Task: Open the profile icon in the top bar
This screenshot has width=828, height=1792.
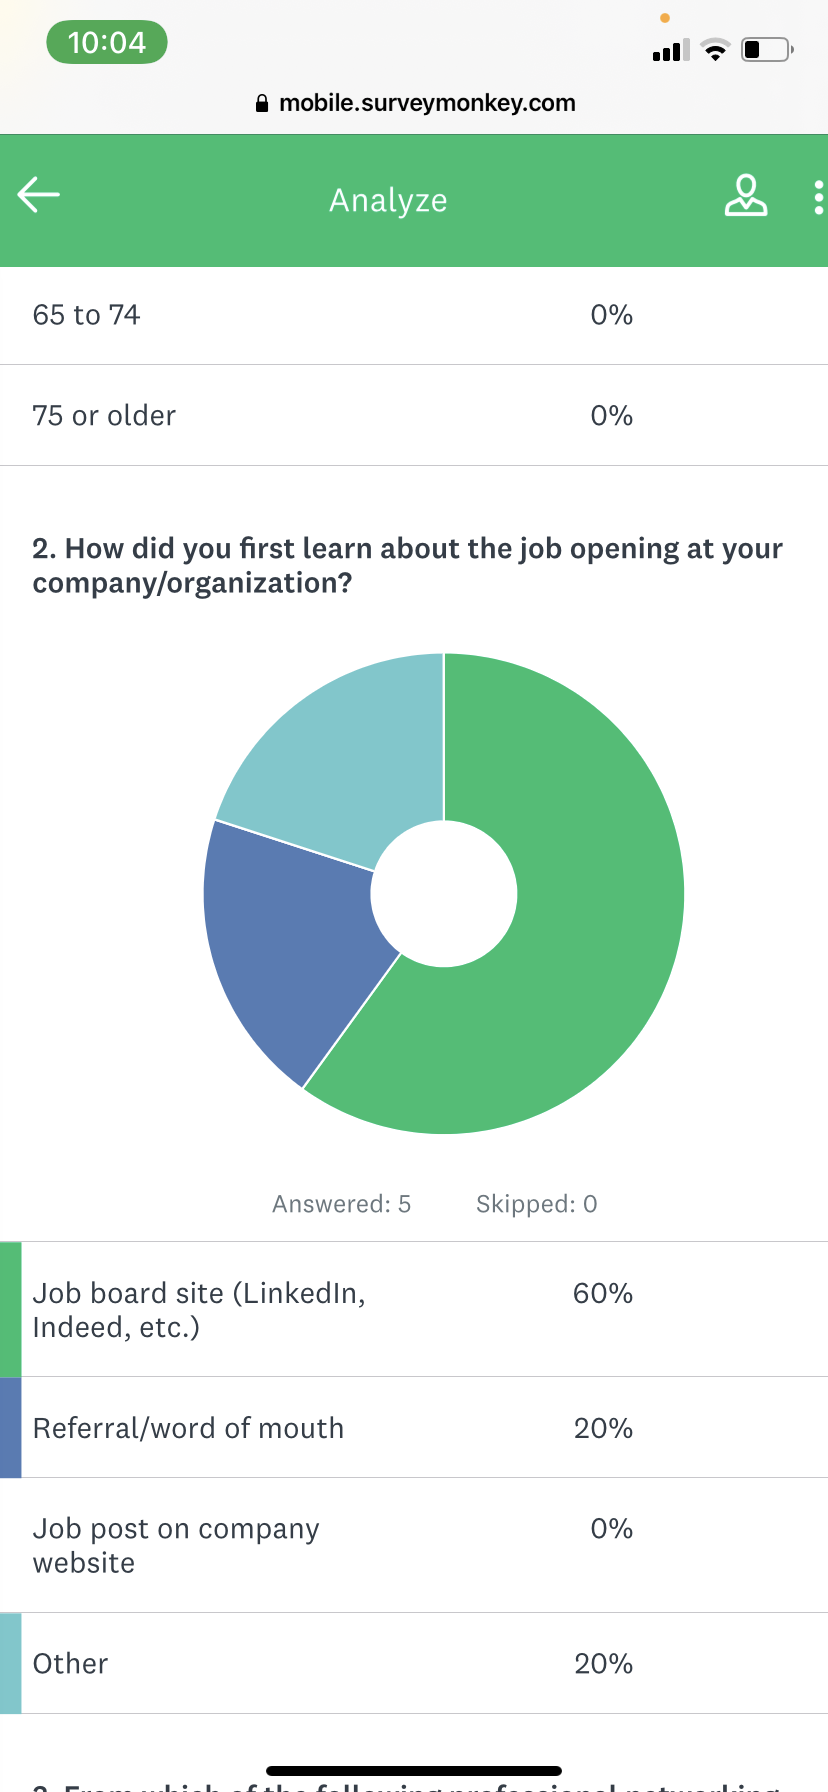Action: click(746, 197)
